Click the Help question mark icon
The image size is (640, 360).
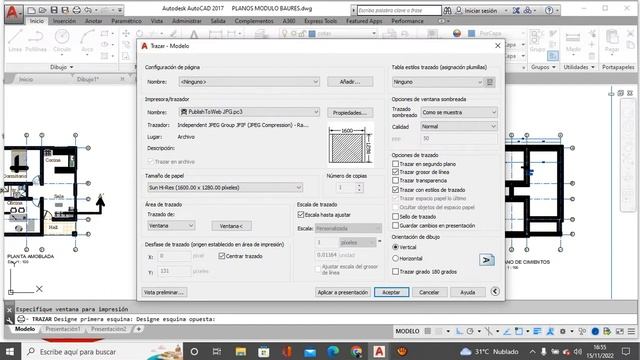point(549,10)
